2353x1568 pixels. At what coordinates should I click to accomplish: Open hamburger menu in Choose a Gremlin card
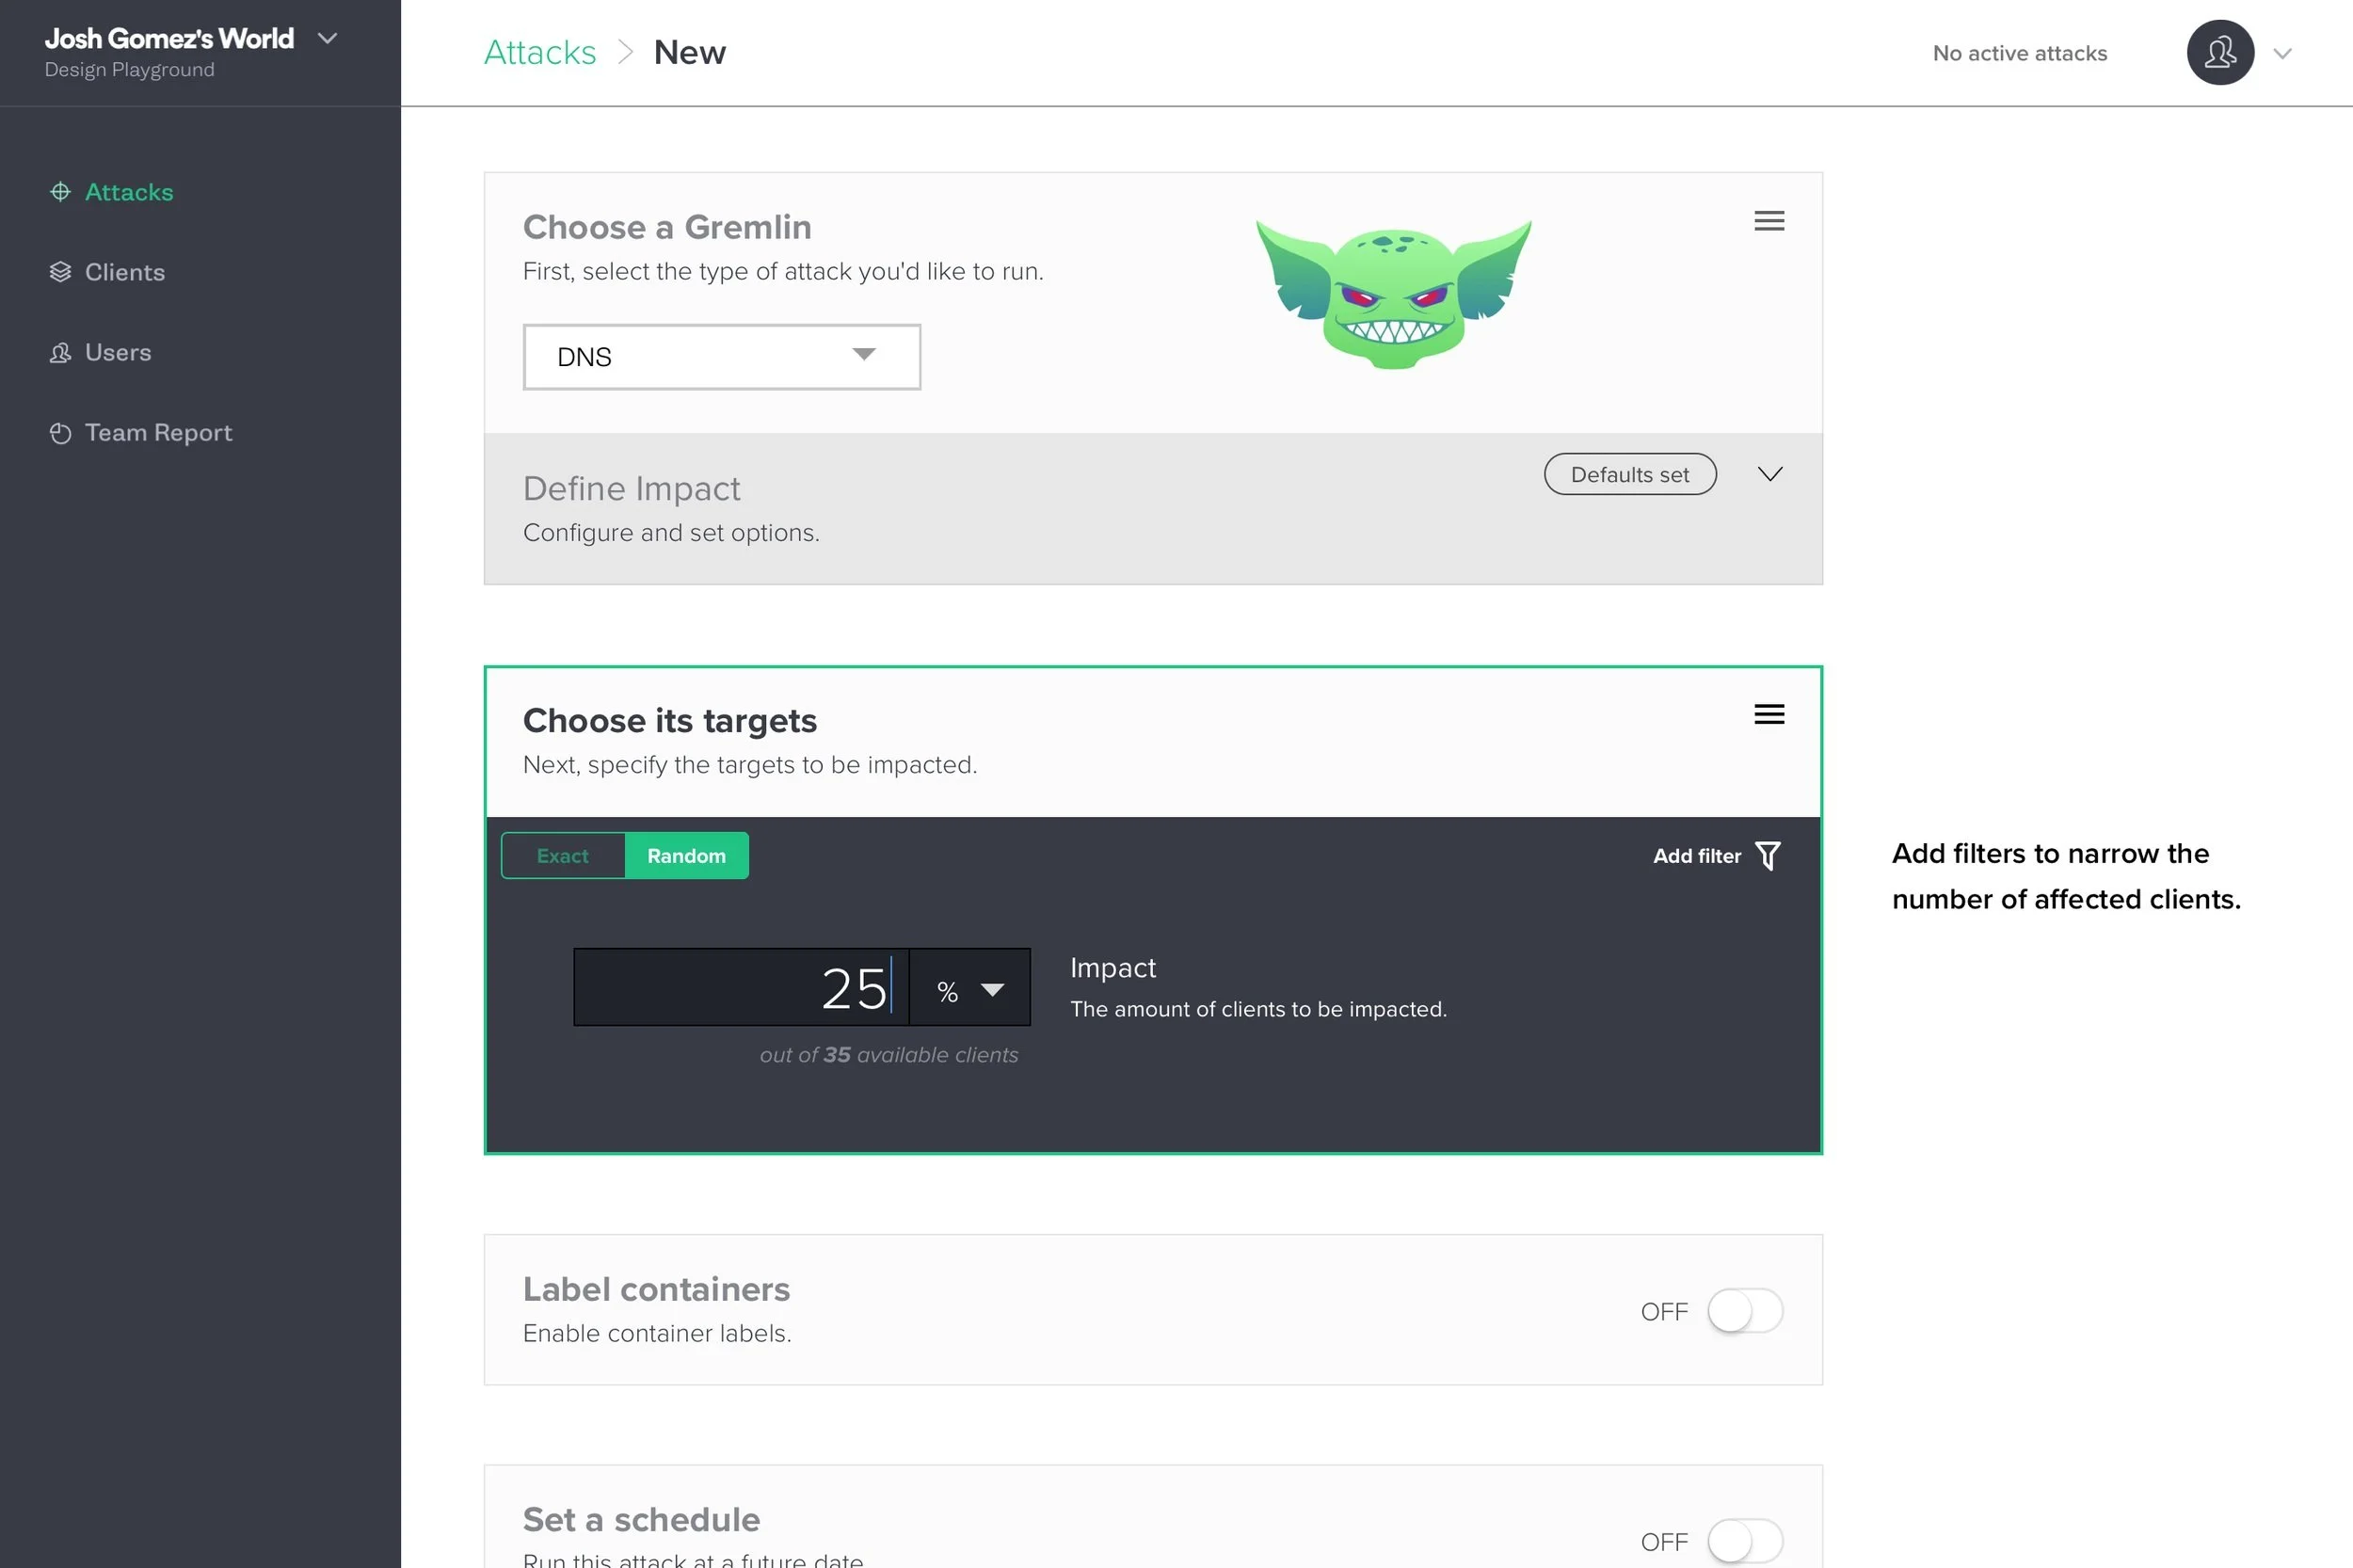click(x=1768, y=221)
